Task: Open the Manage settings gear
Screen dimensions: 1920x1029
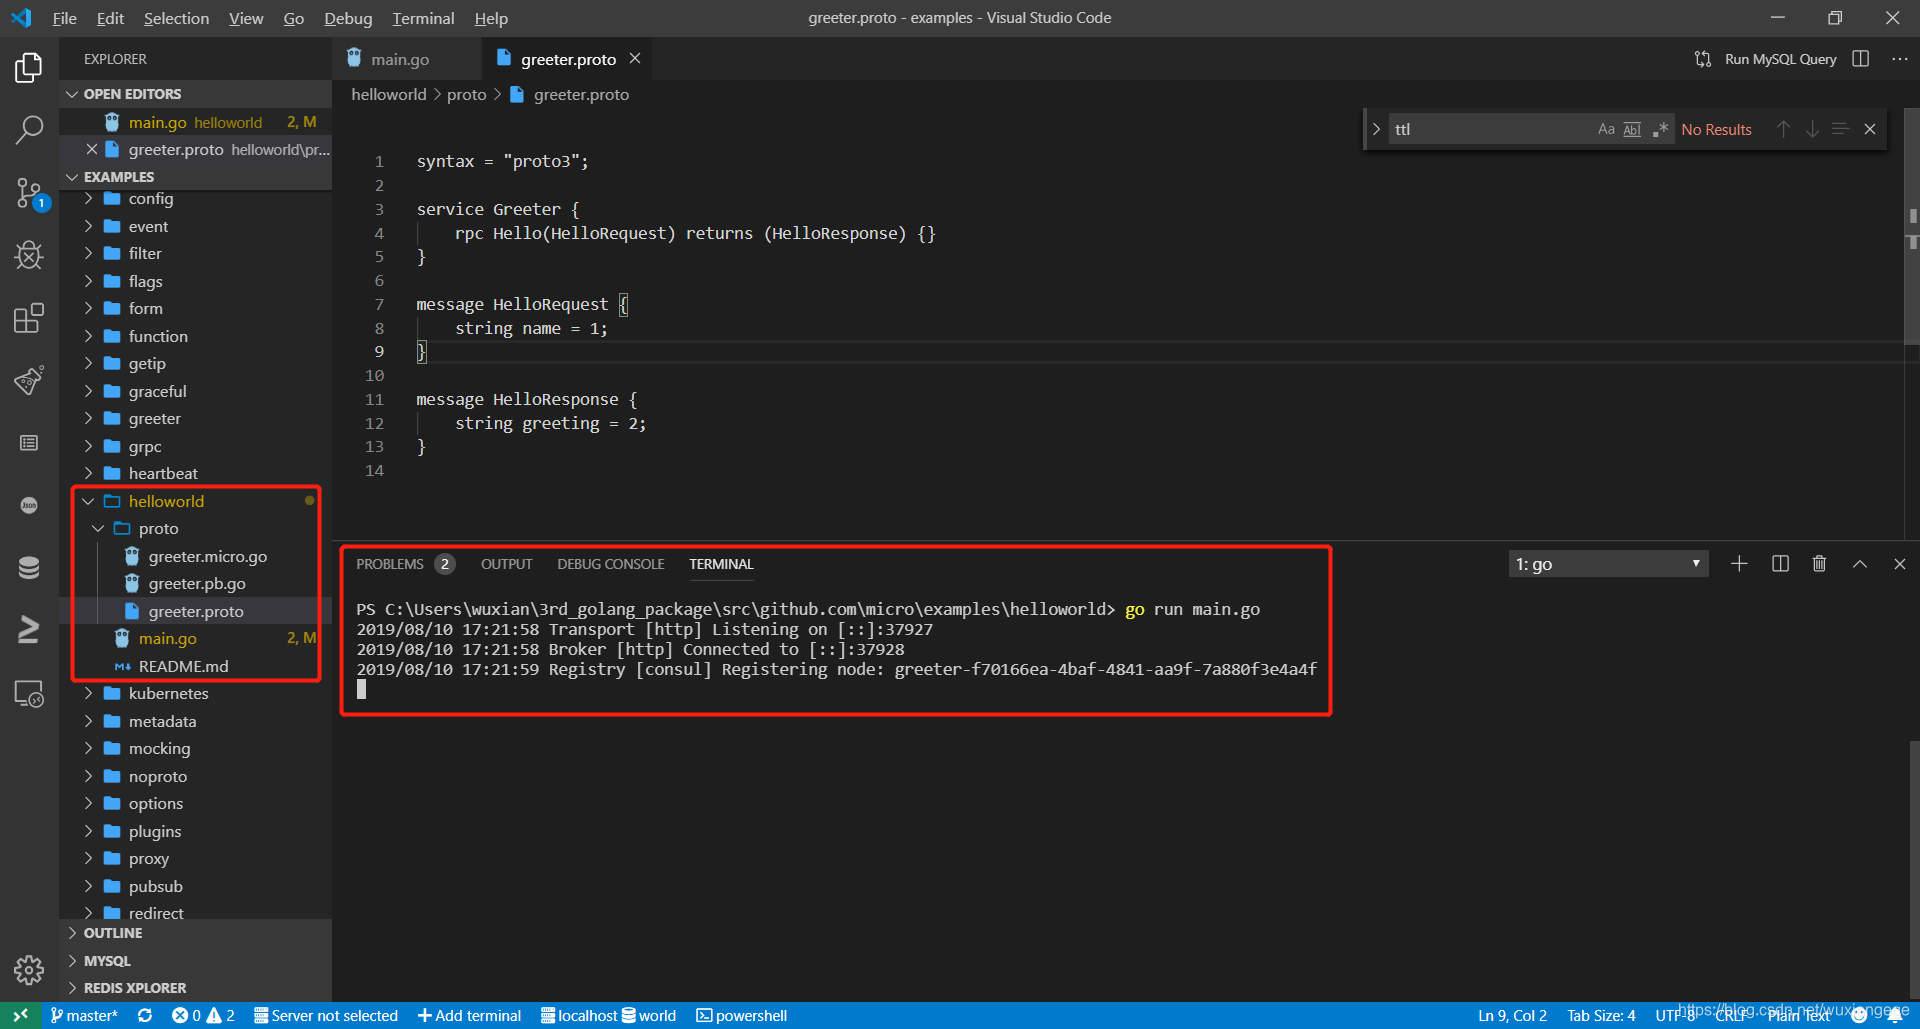Action: click(29, 969)
